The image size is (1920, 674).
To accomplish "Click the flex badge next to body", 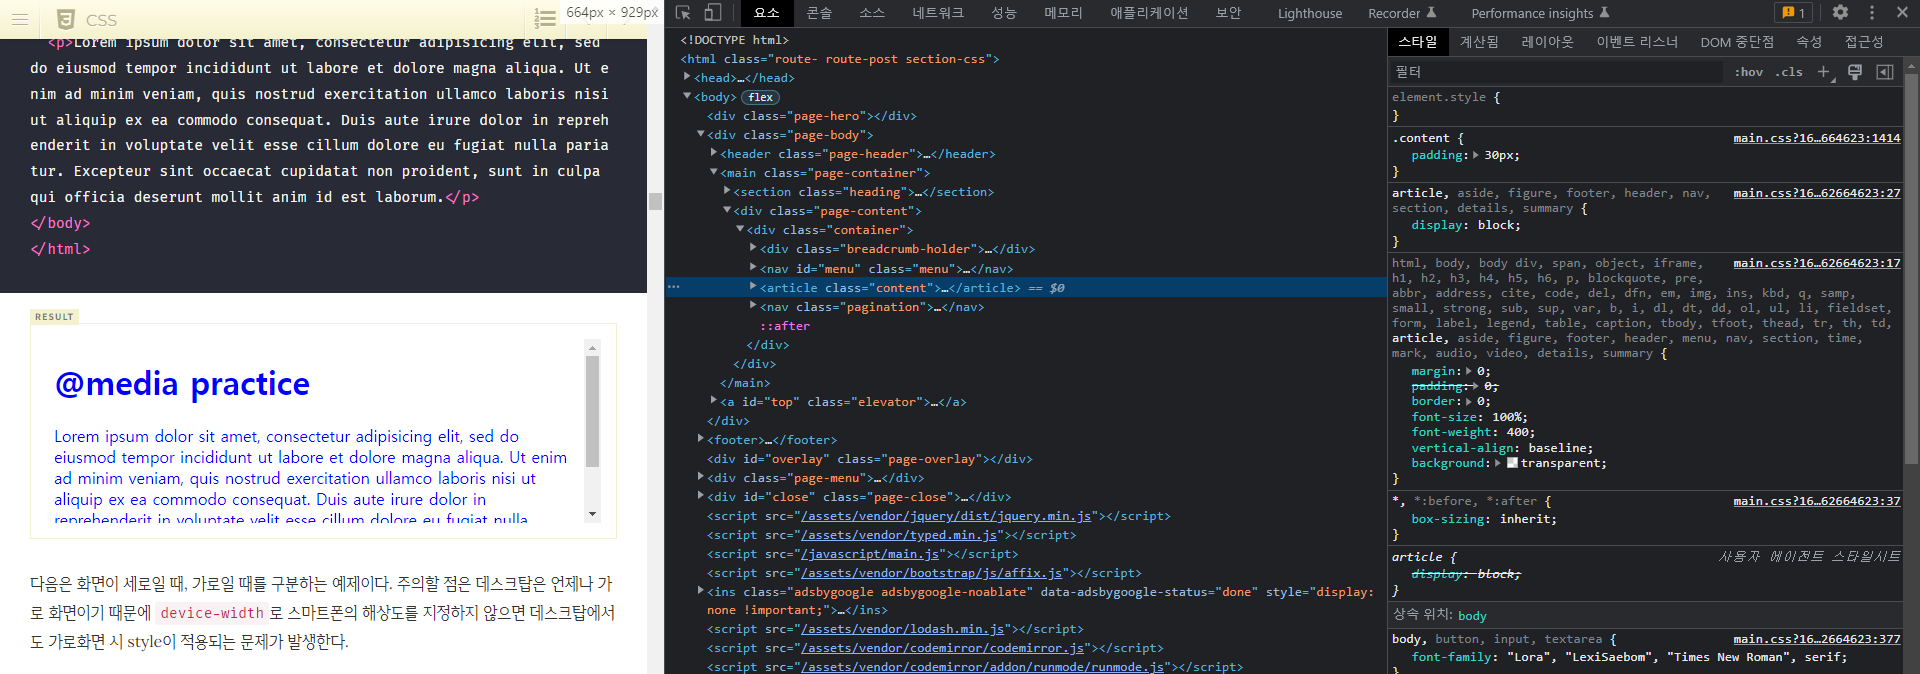I will (761, 97).
